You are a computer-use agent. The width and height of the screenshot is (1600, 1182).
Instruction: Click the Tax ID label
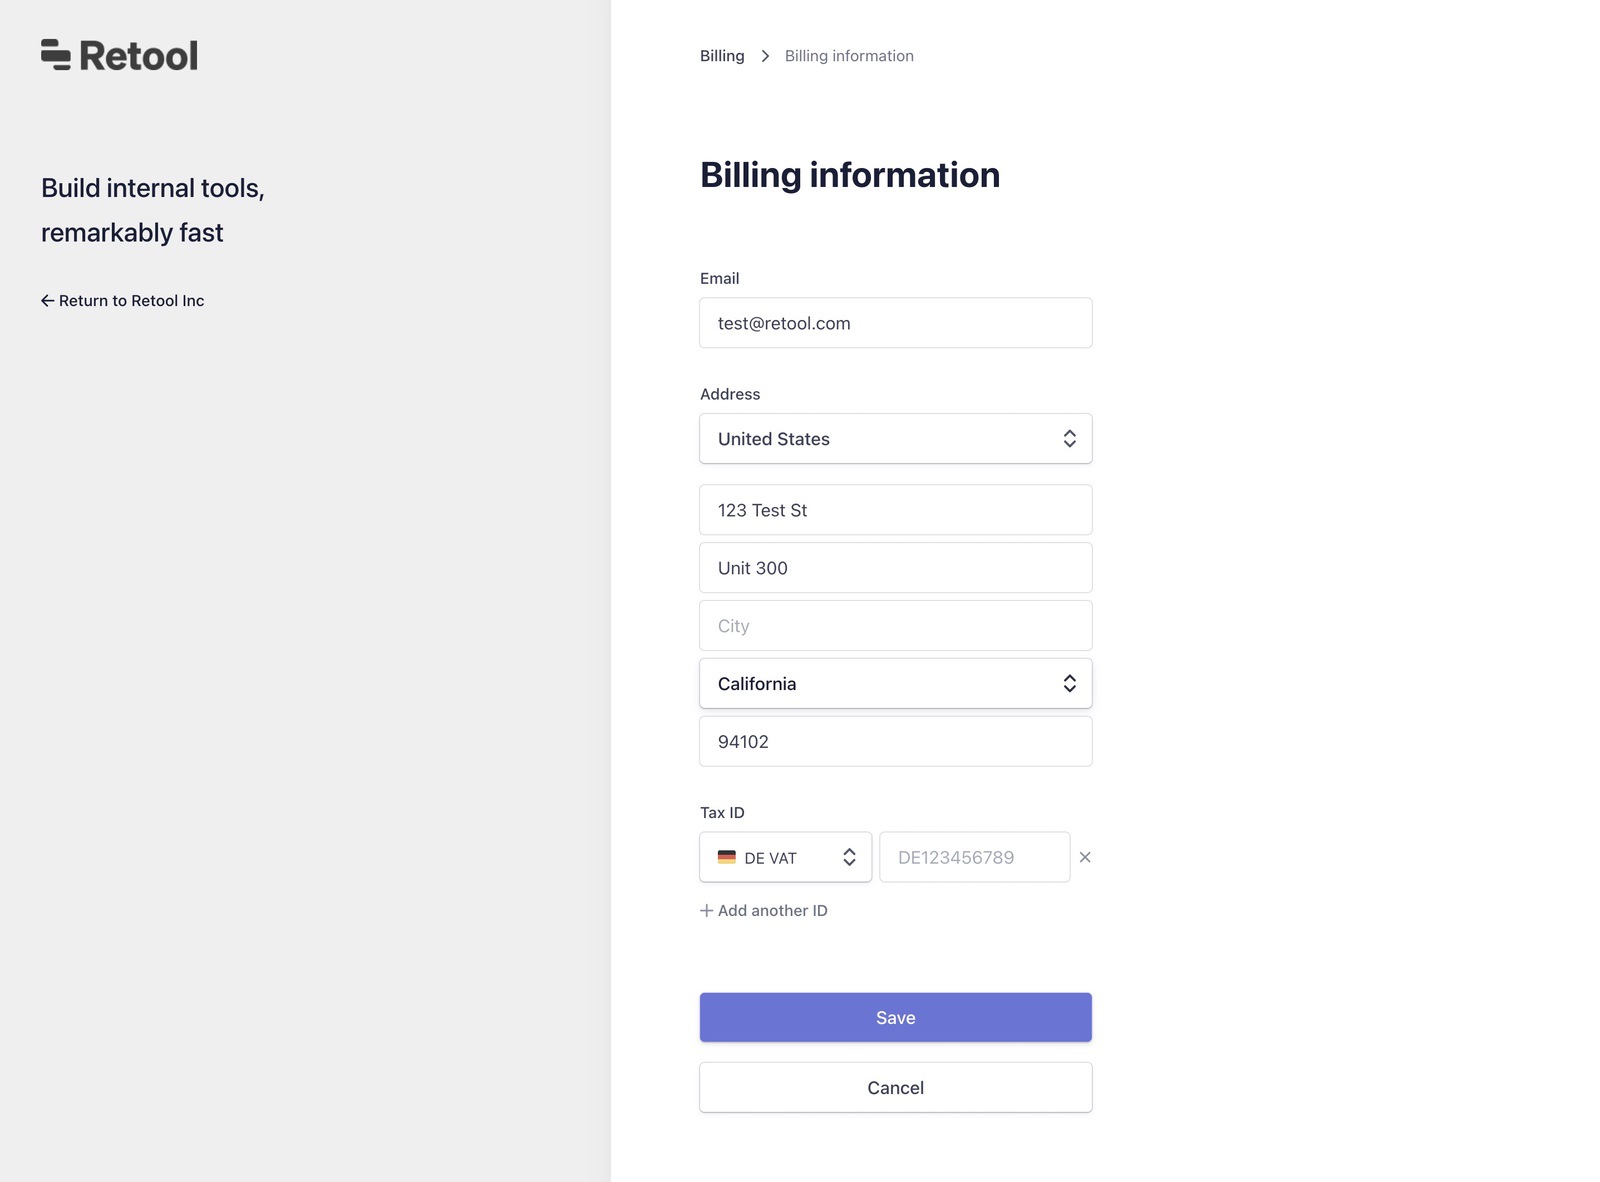coord(722,813)
